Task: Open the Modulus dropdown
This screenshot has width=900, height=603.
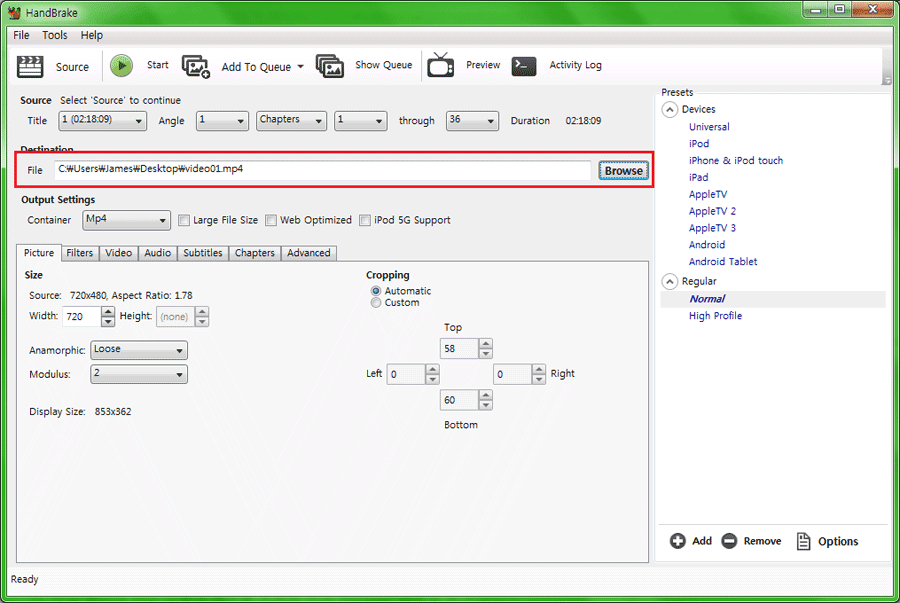Action: 139,374
